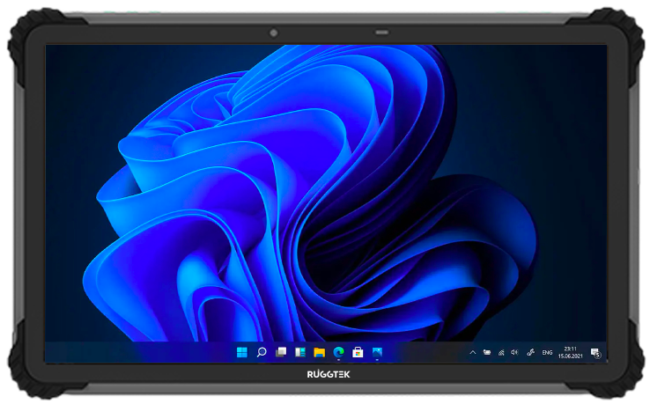650x404 pixels.
Task: Open the Widgets panel icon
Action: [x=300, y=352]
